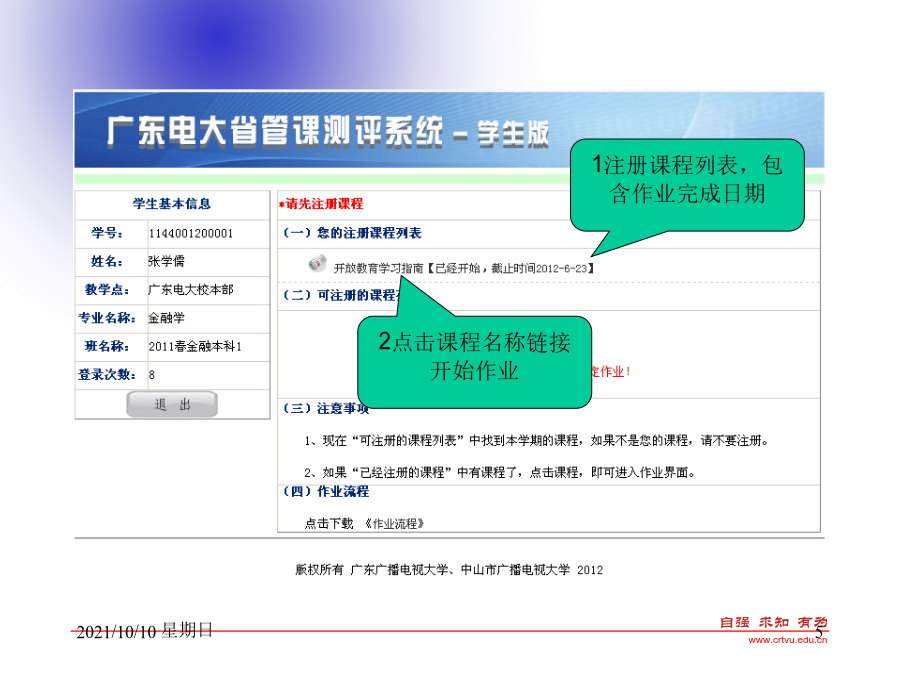Click the (一) 您的注册课程列表 heading

coord(352,233)
